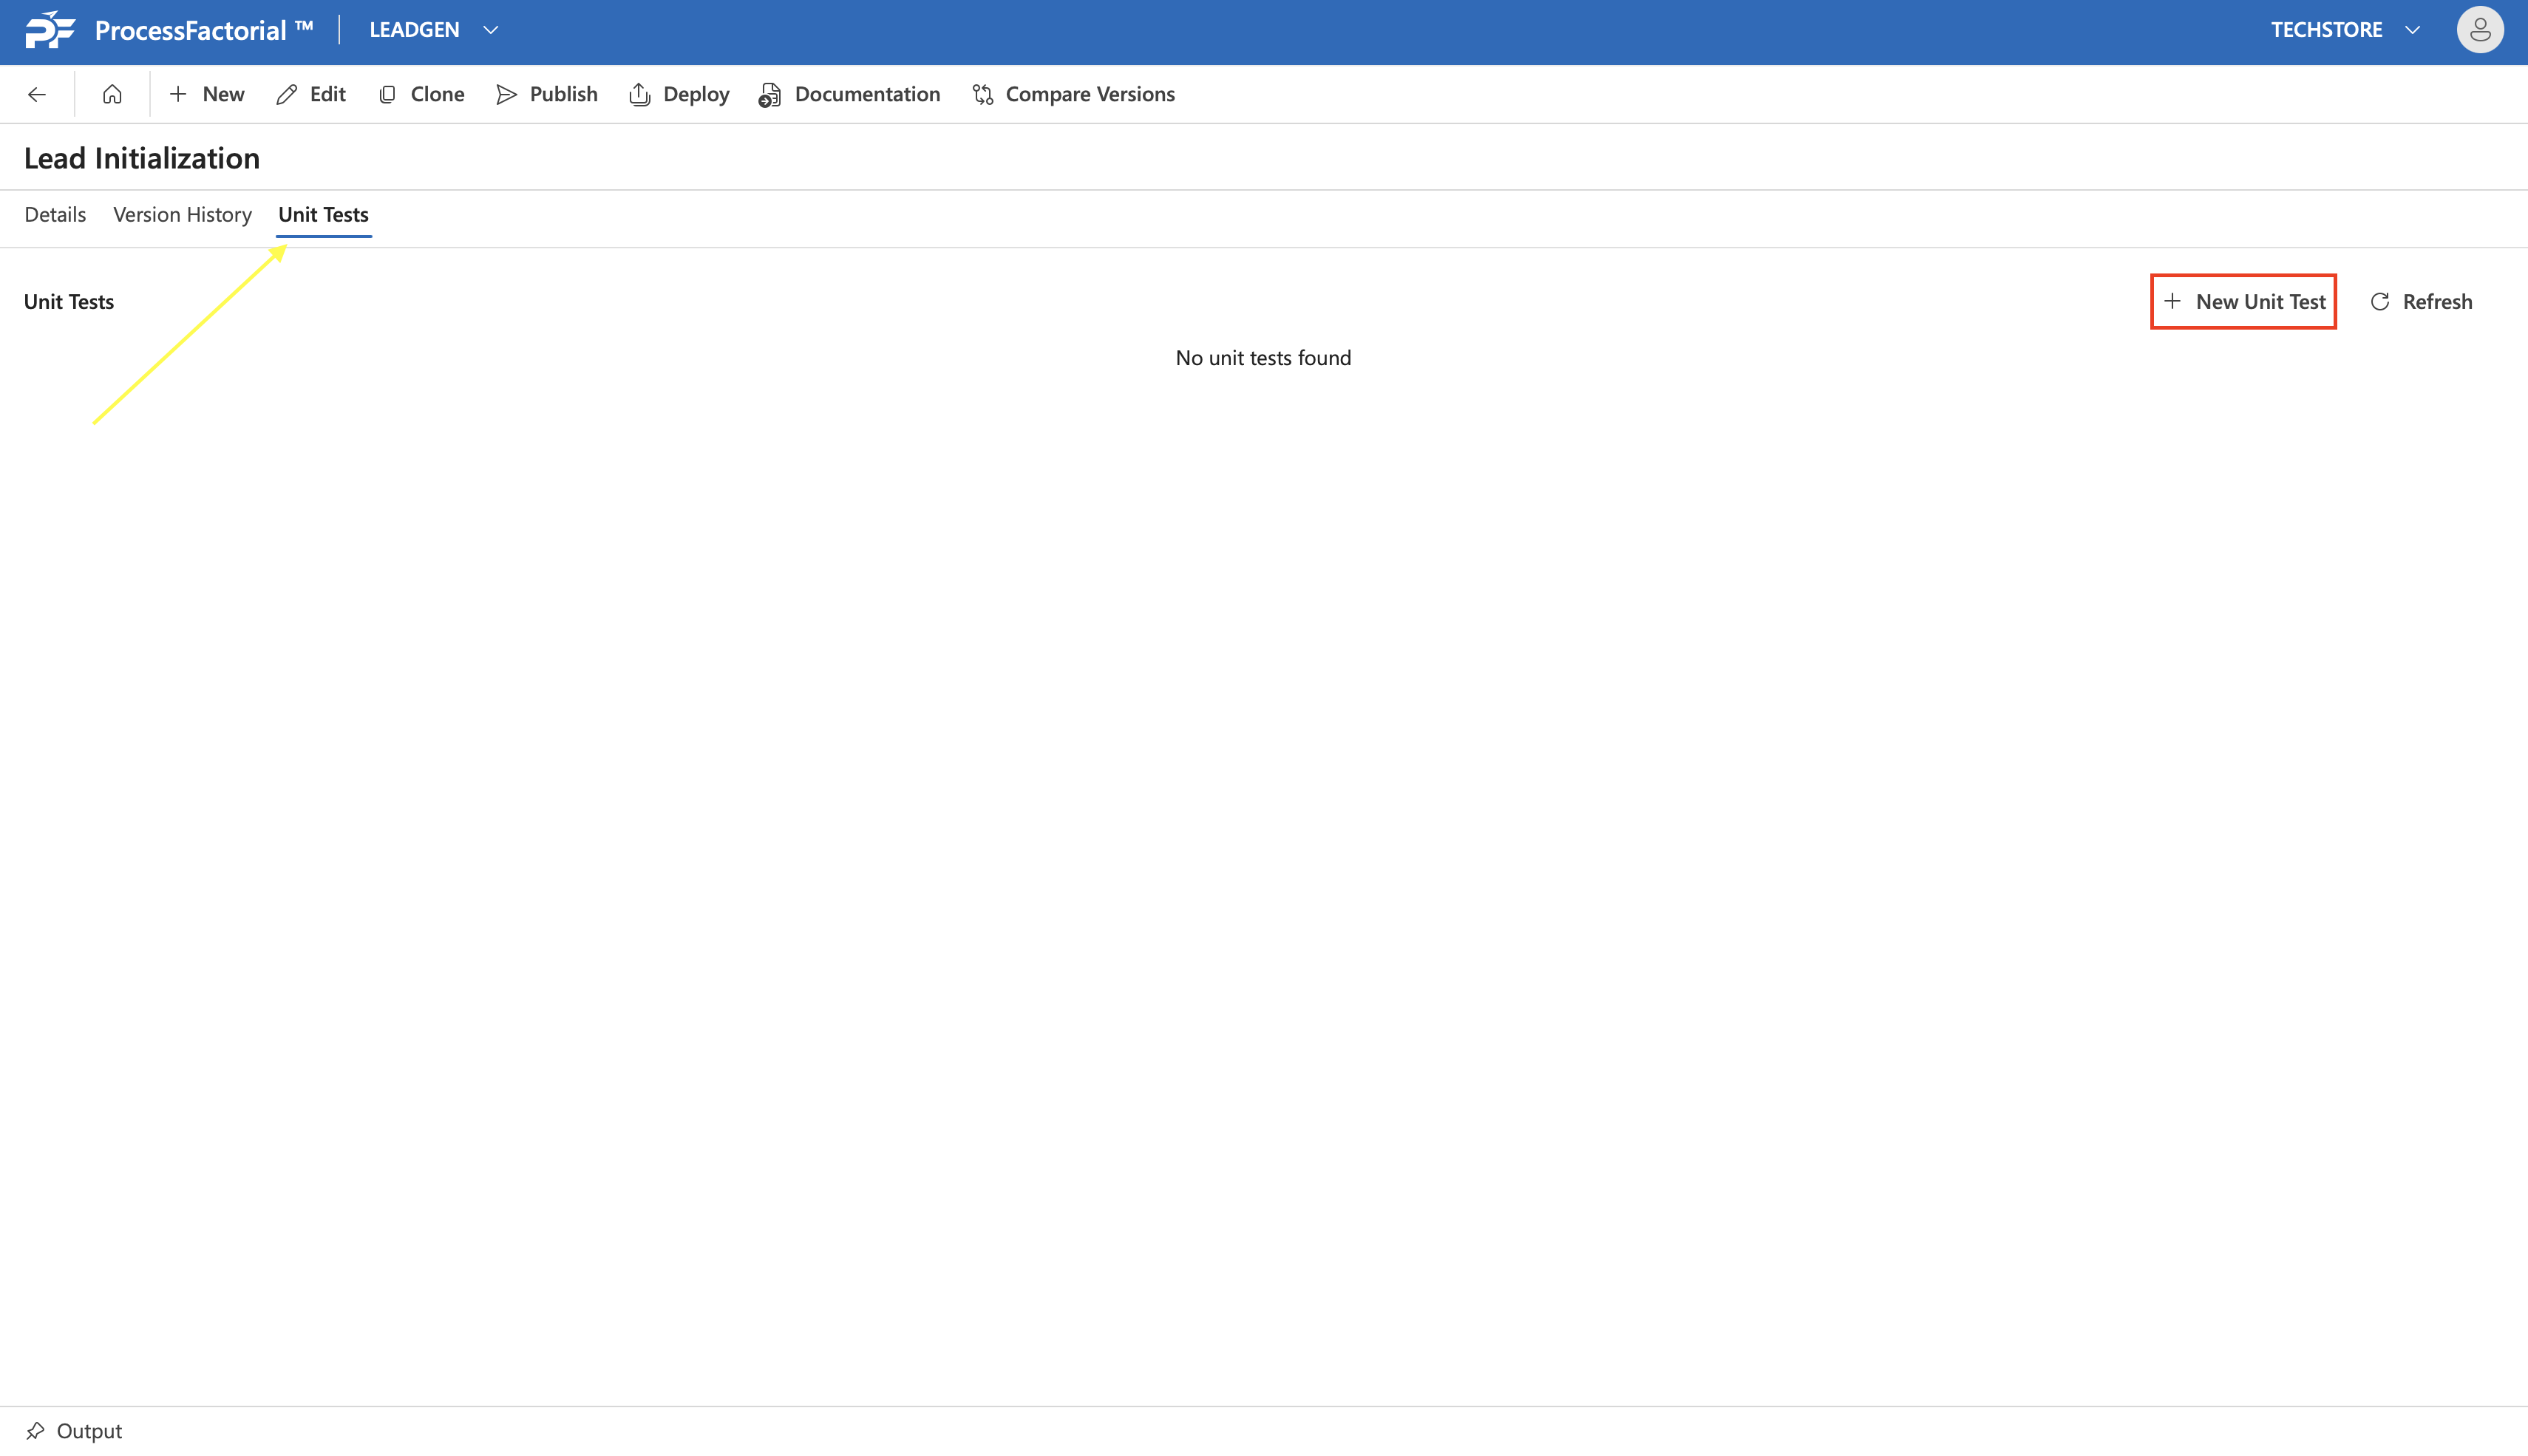
Task: Click the Edit pencil icon
Action: coord(287,94)
